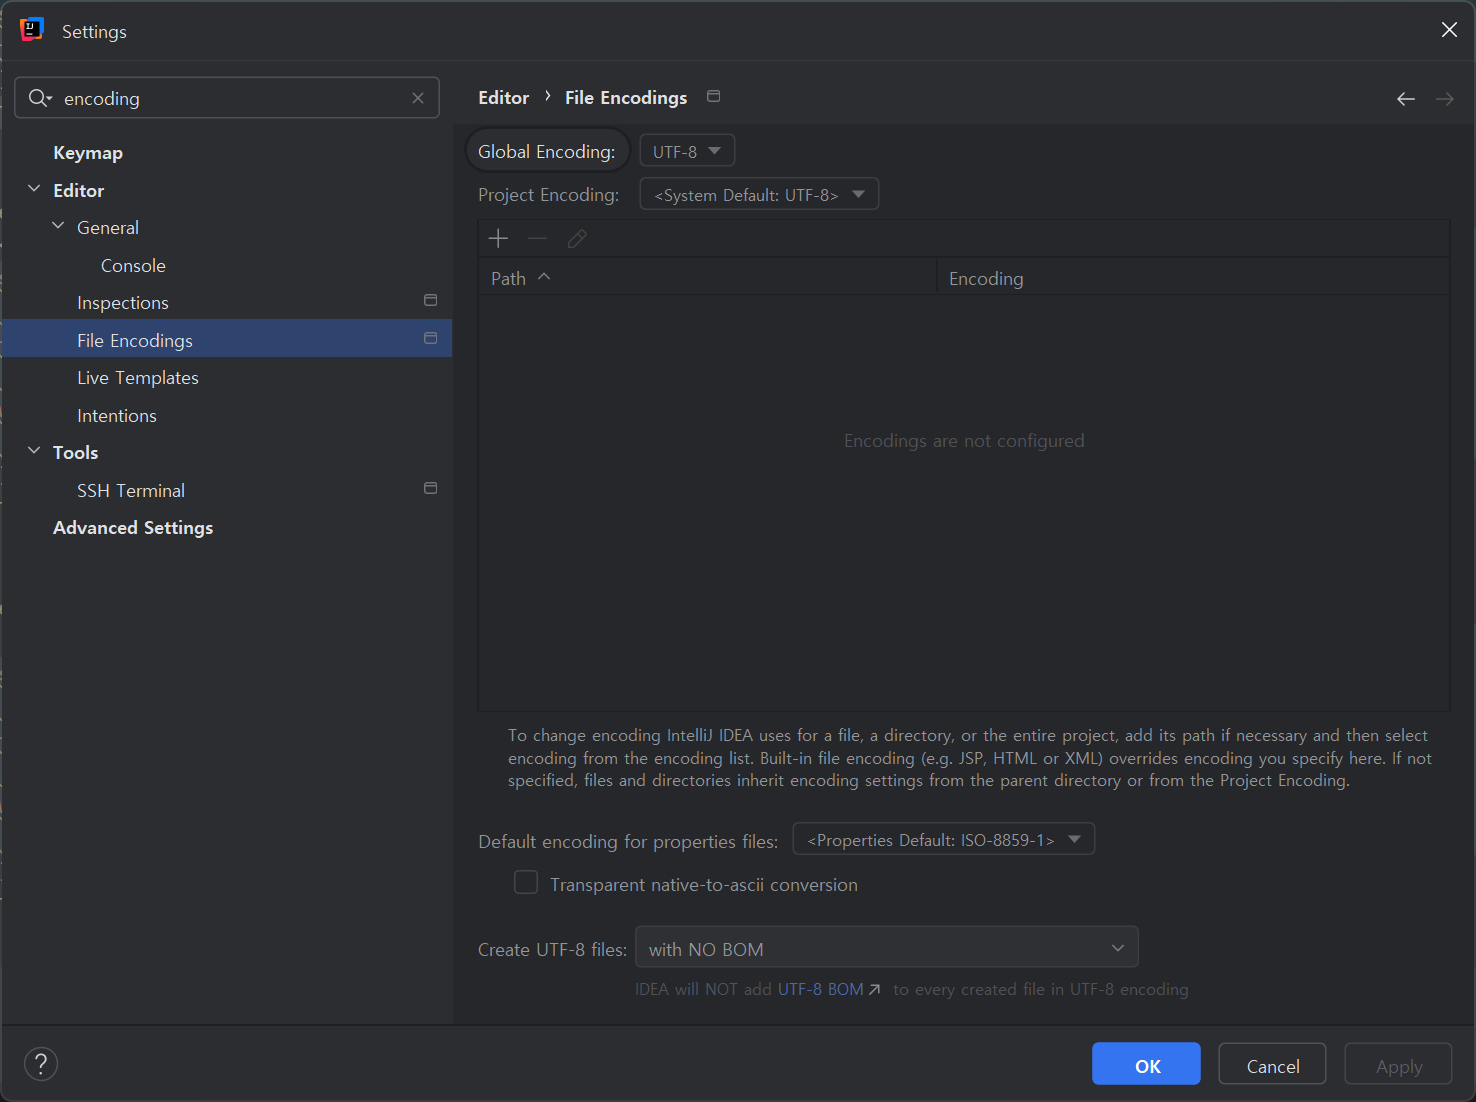Click the Project Encoding label
1476x1102 pixels.
point(549,195)
